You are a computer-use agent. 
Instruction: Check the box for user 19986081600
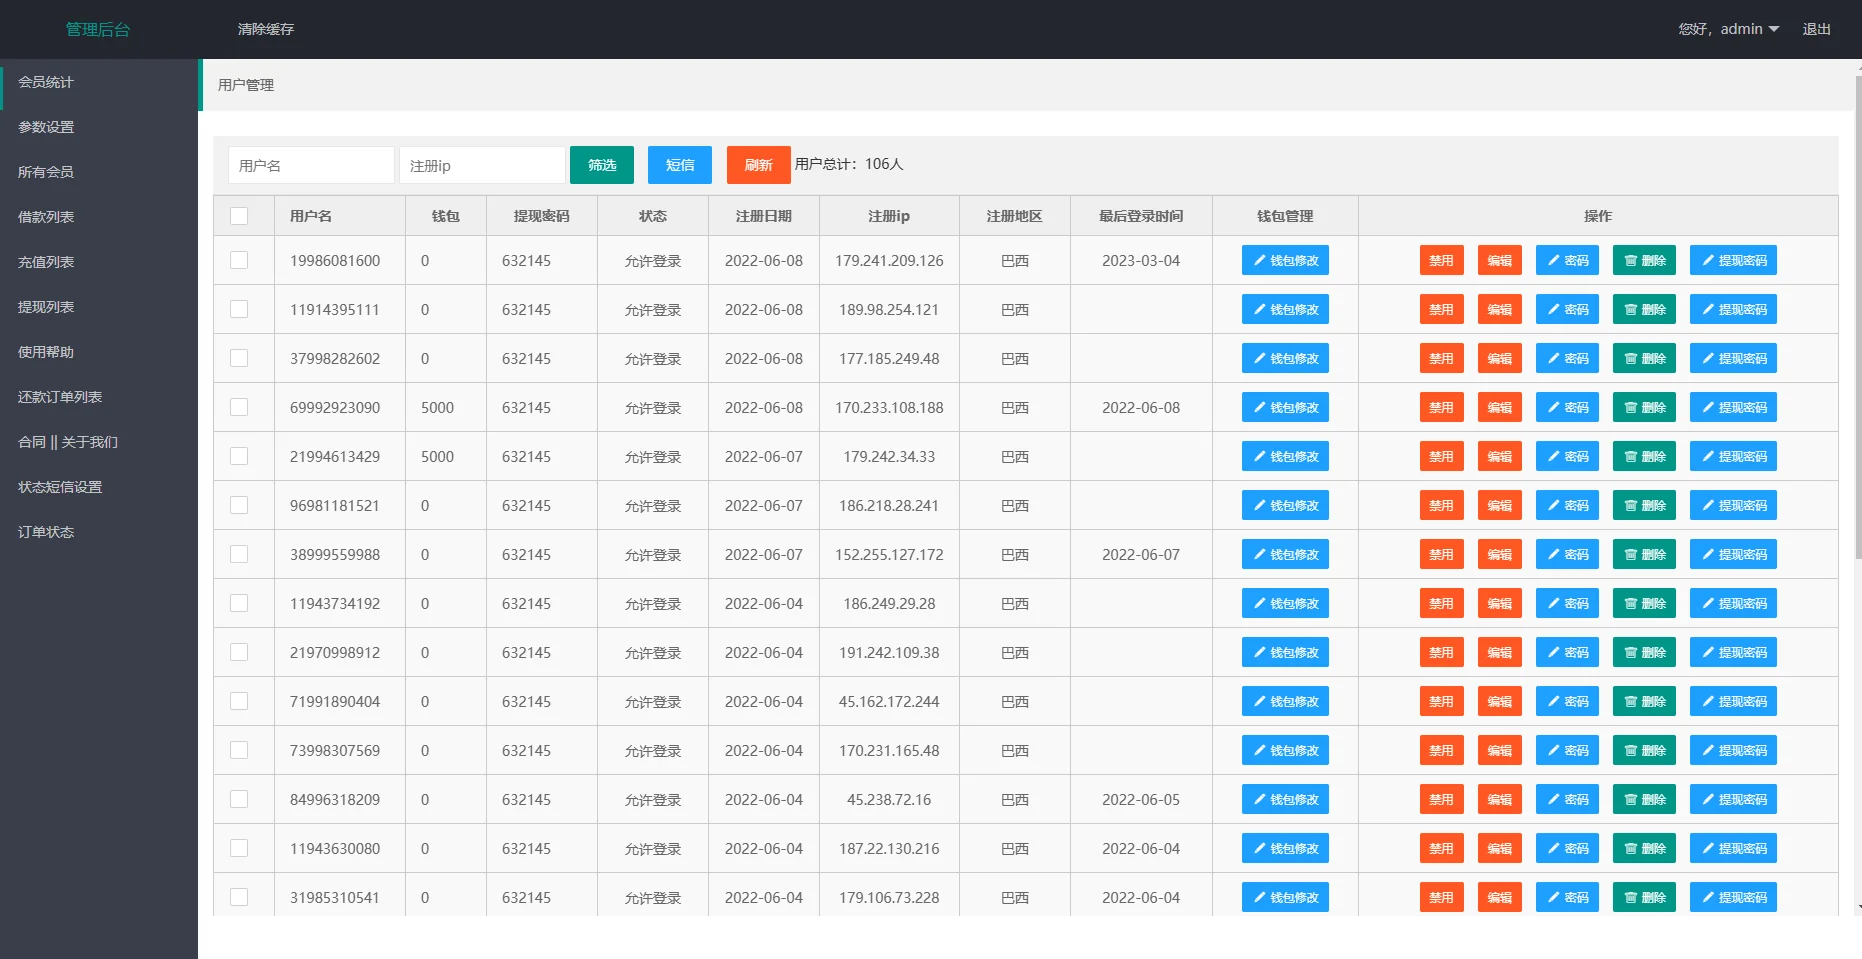pos(239,260)
